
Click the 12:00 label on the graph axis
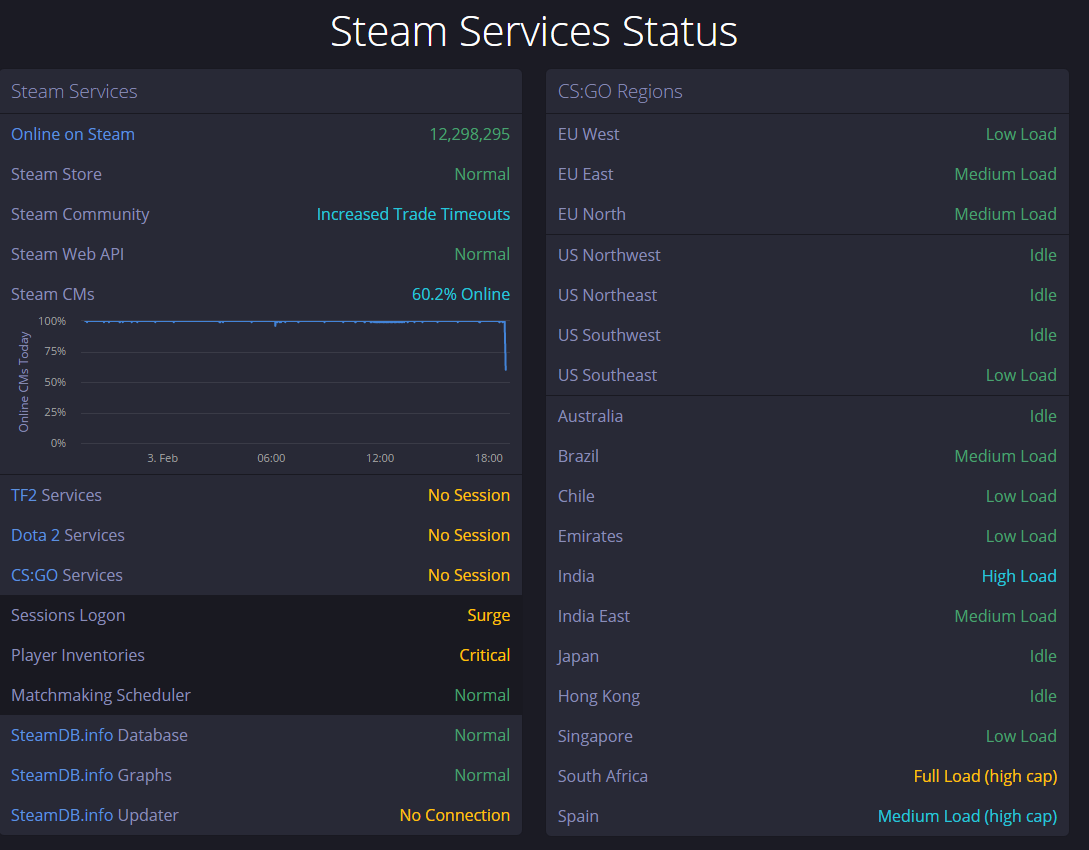pyautogui.click(x=380, y=458)
